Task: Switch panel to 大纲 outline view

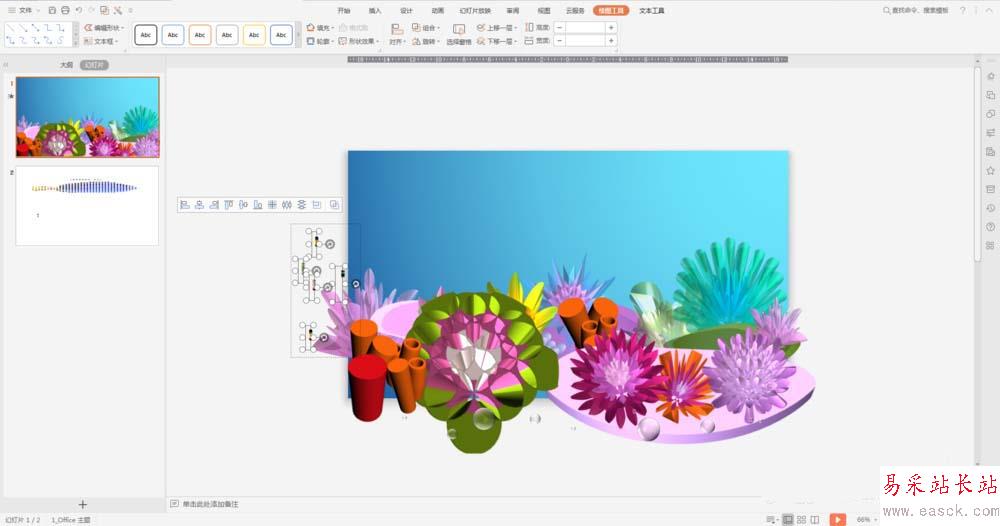Action: point(66,64)
